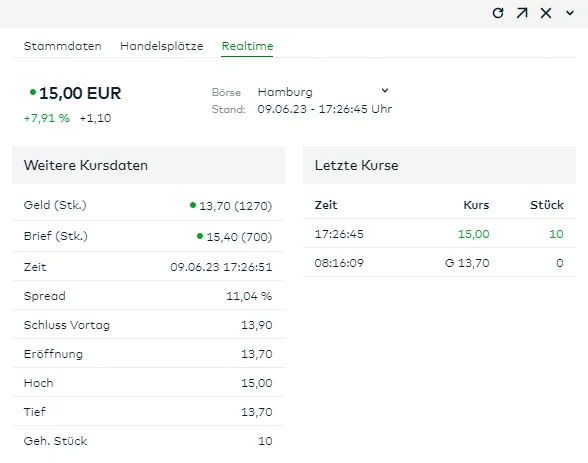Open widget in new window arrow icon
Image resolution: width=588 pixels, height=463 pixels.
coord(522,13)
